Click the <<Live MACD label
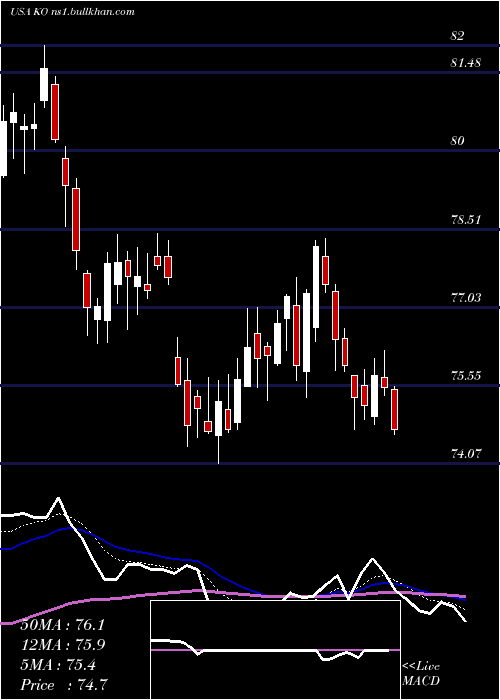 (421, 673)
